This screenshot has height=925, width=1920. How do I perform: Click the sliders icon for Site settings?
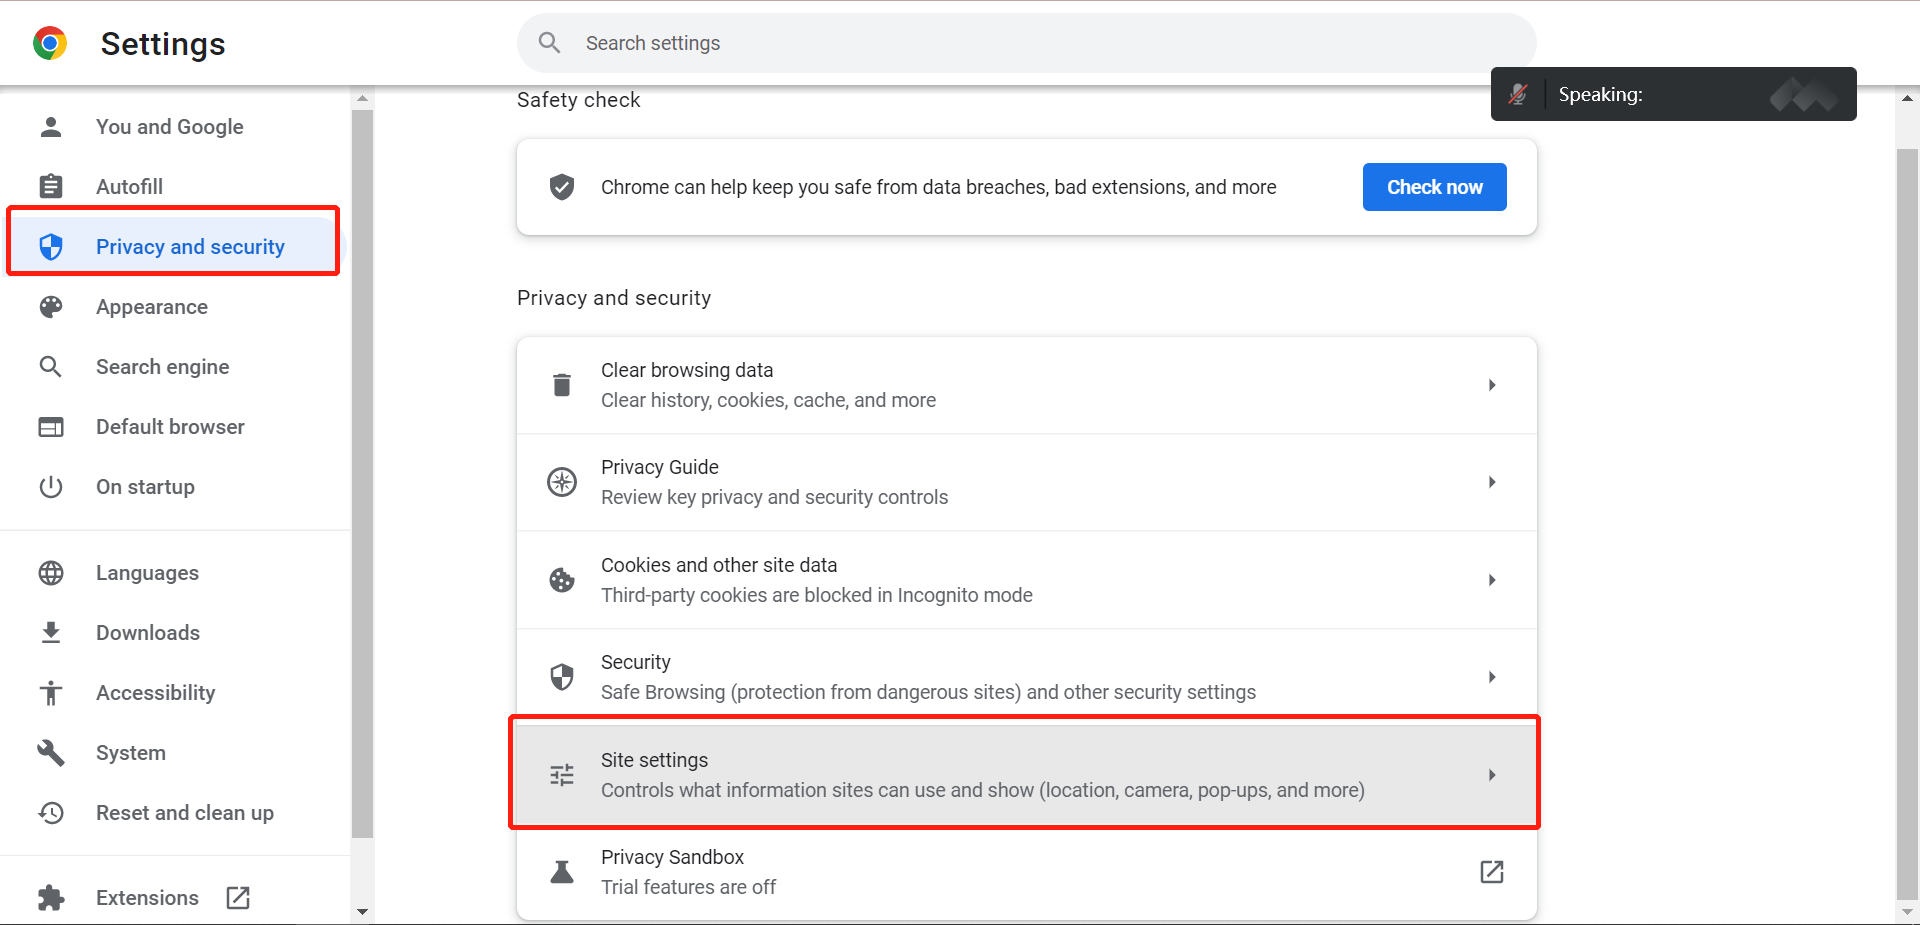pos(562,775)
